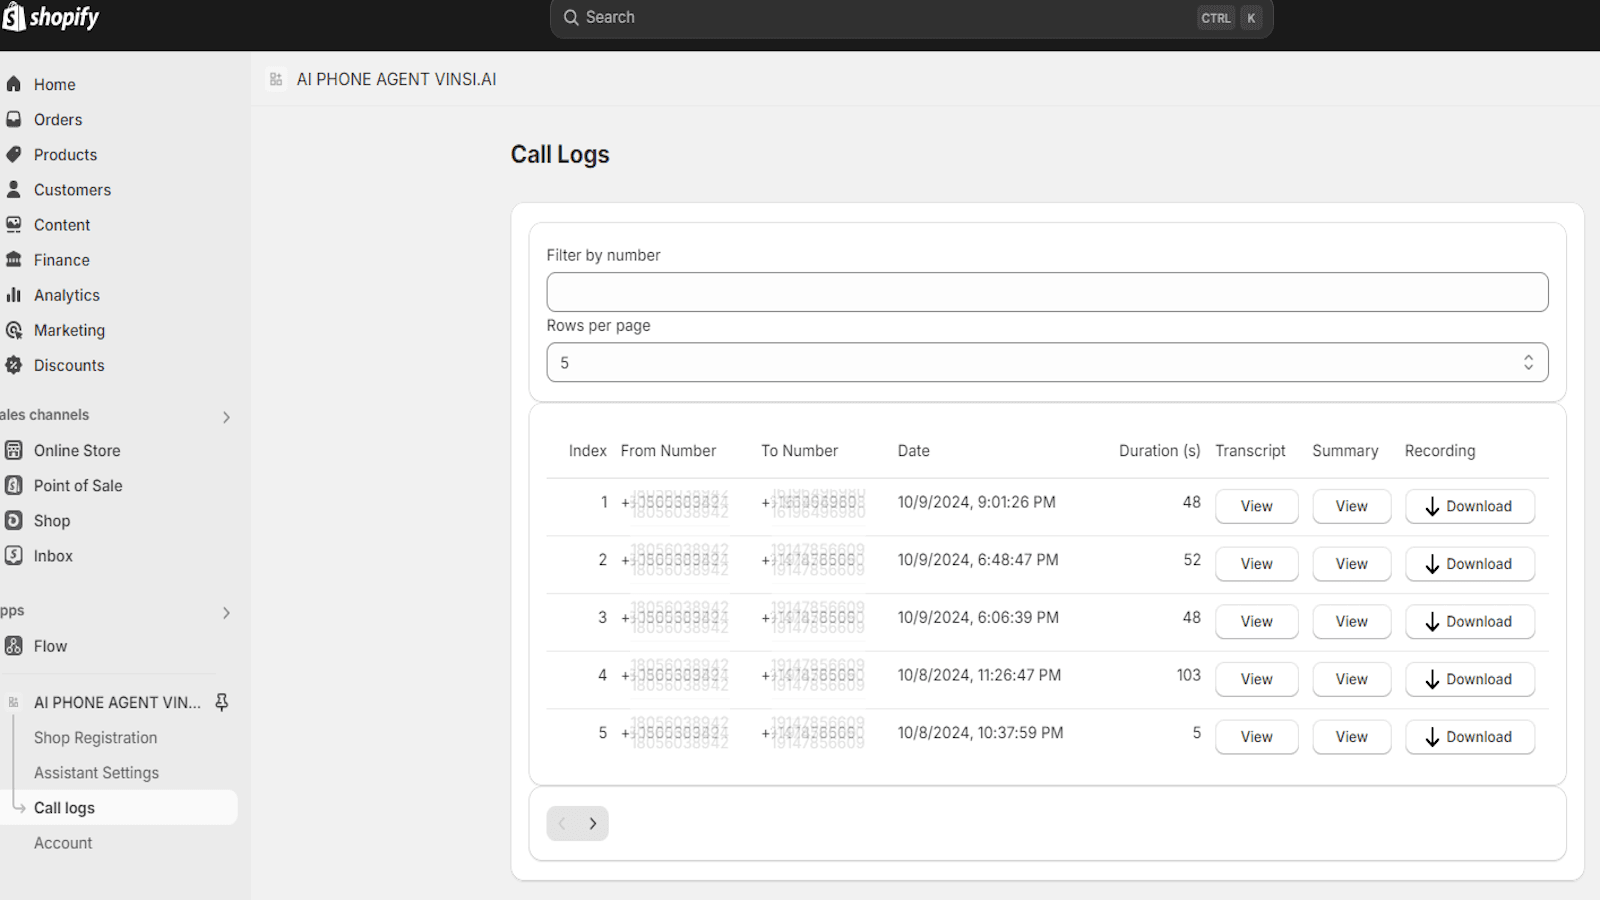Open the Orders icon in the sidebar

coord(13,119)
